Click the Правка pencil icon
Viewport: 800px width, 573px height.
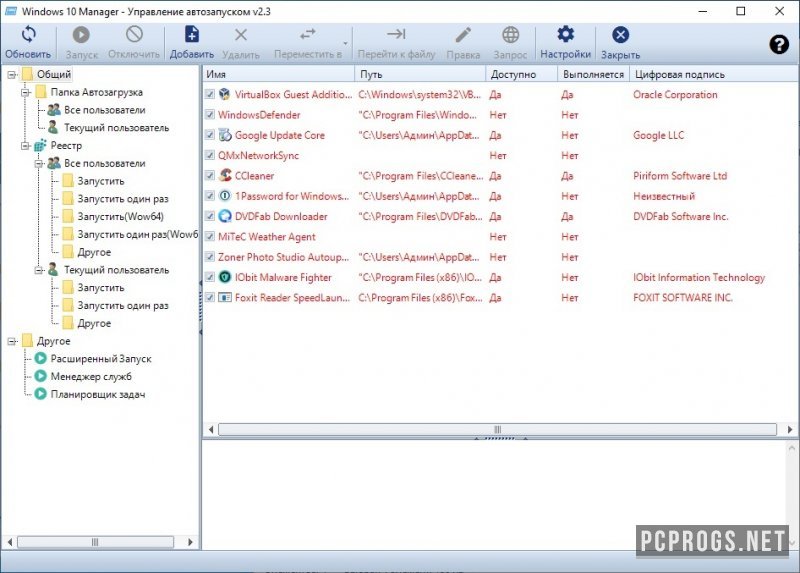(x=463, y=35)
